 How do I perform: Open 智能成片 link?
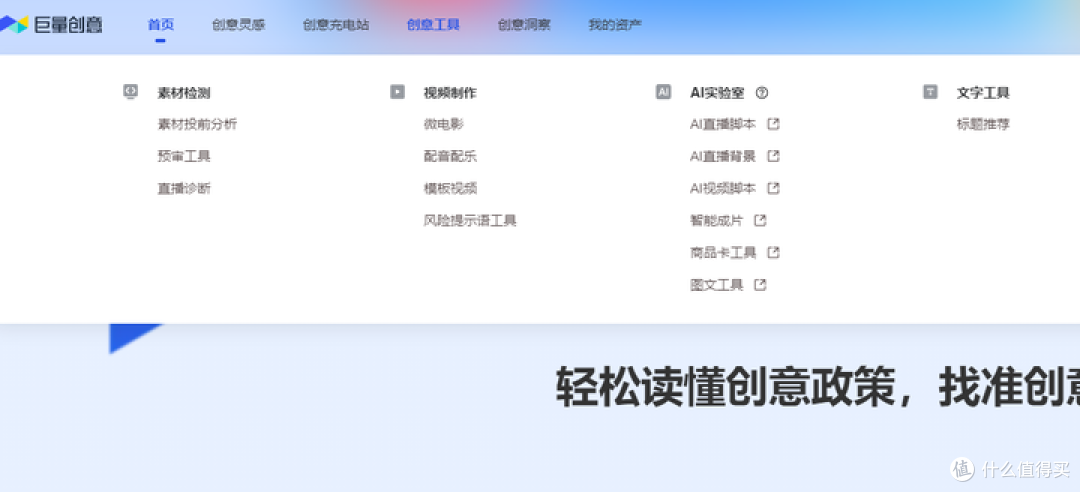click(x=716, y=221)
